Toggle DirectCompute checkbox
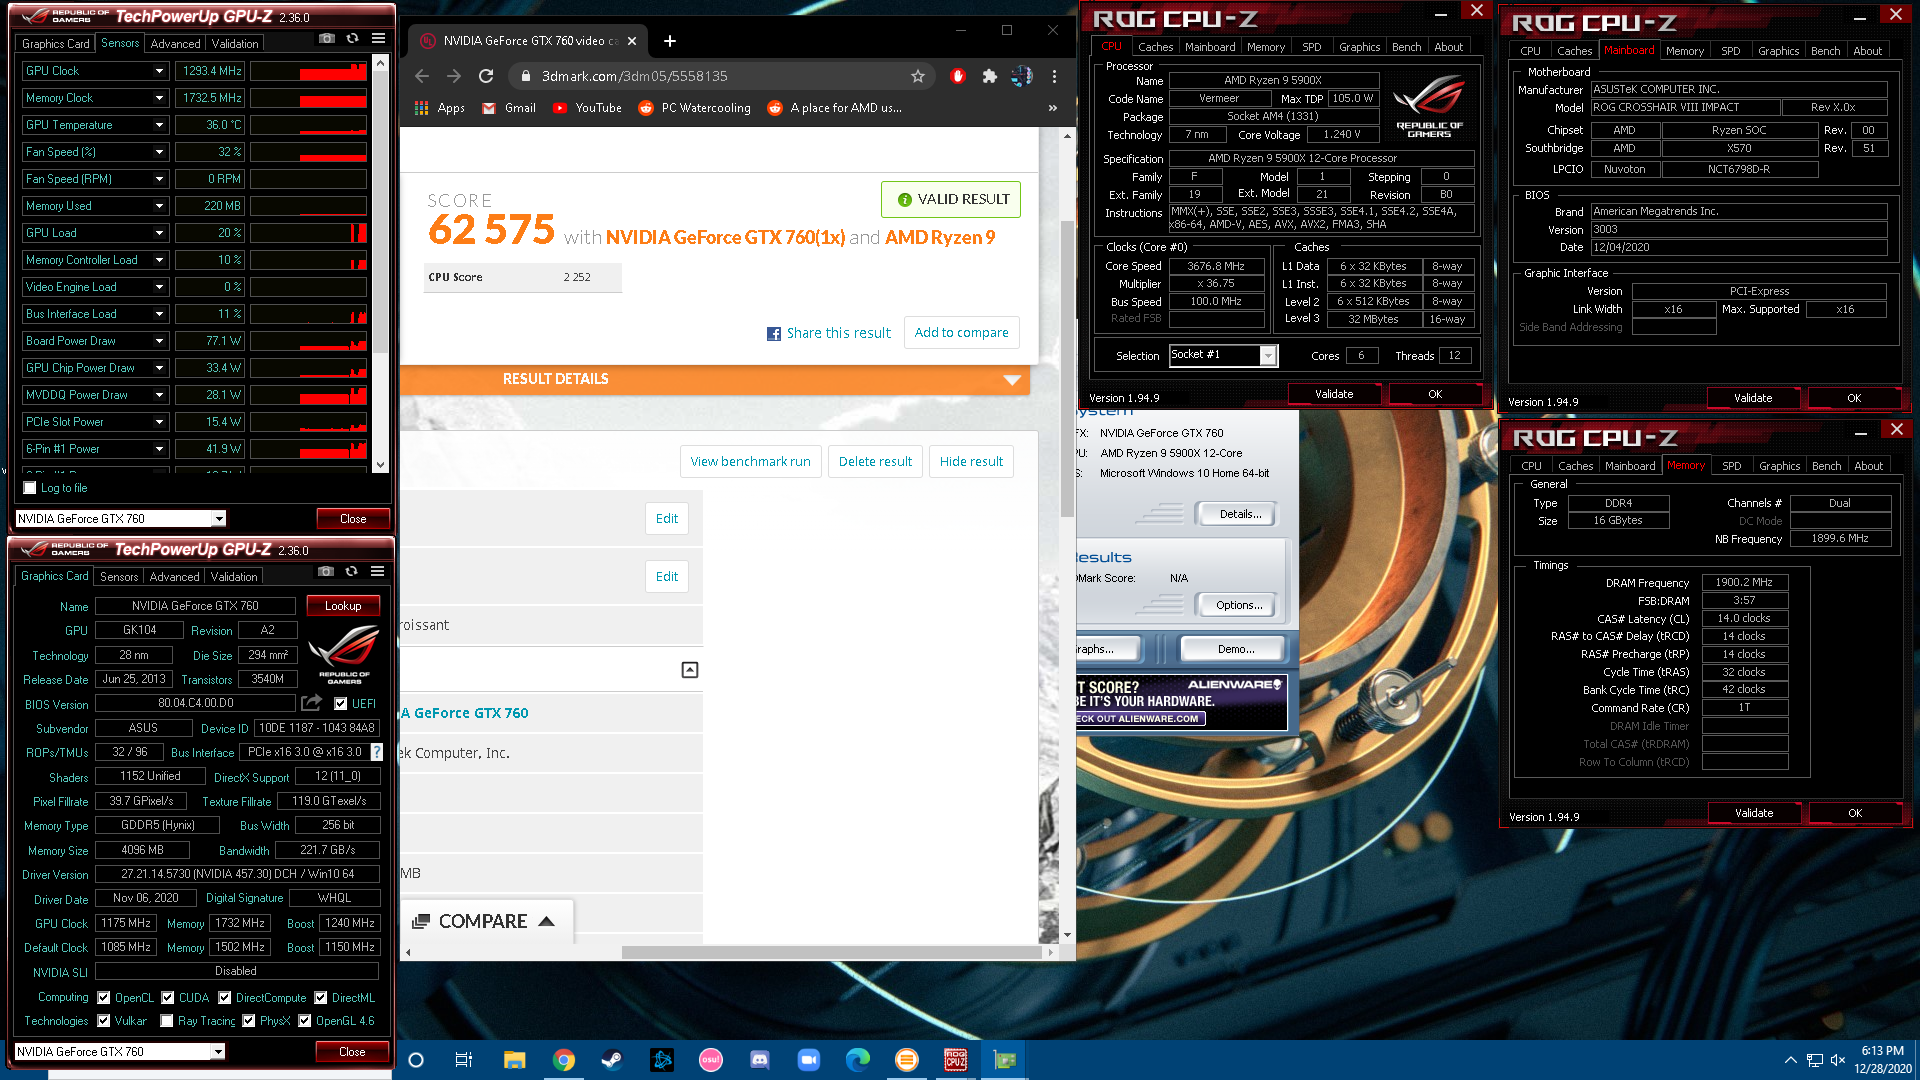The width and height of the screenshot is (1920, 1080). [x=225, y=997]
